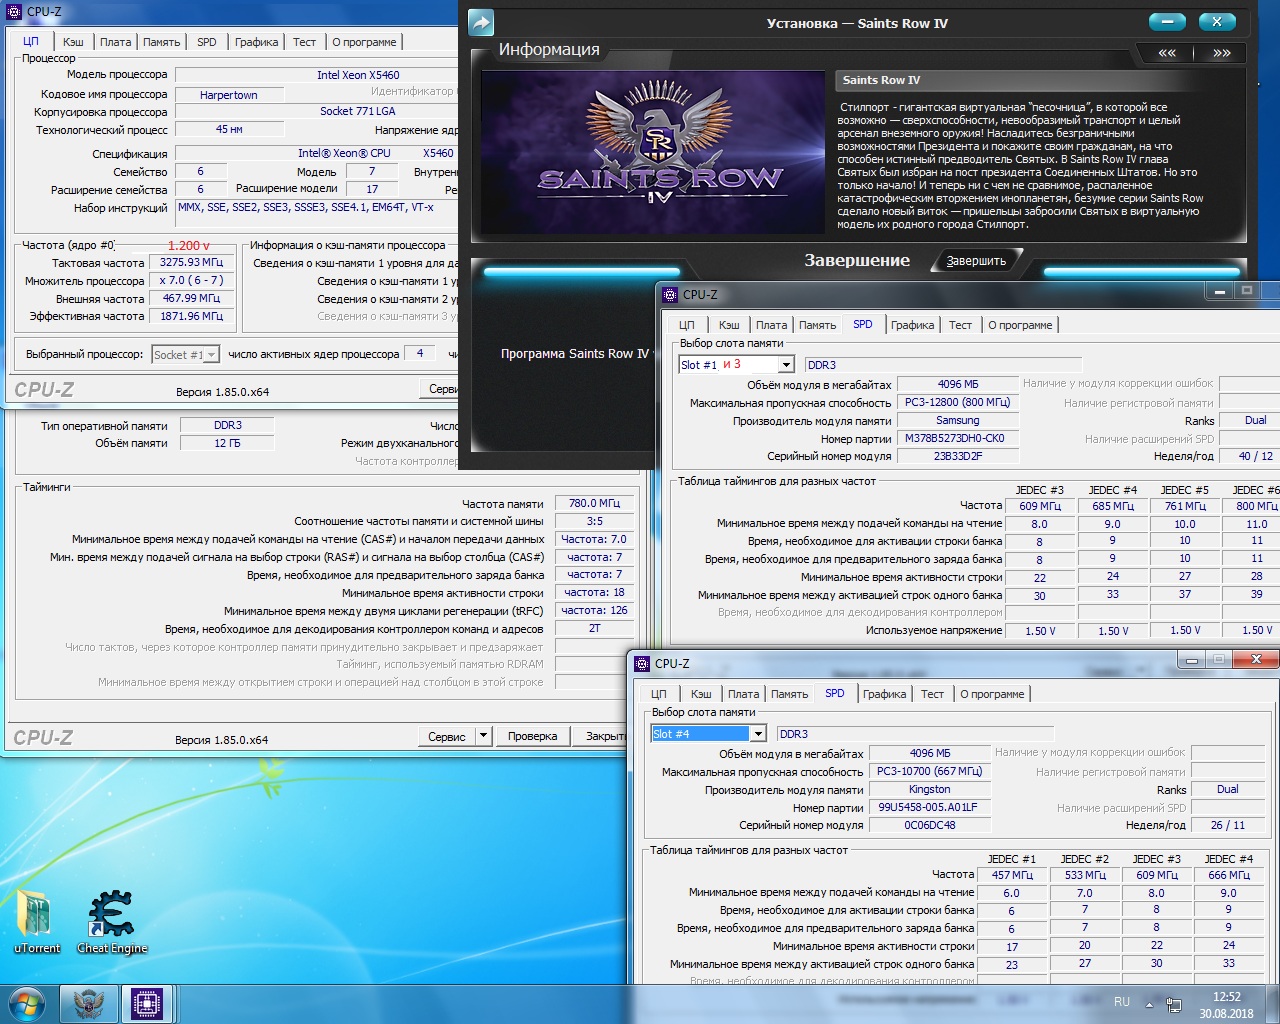The height and width of the screenshot is (1024, 1280).
Task: Click the code name value Harpertown
Action: (229, 95)
